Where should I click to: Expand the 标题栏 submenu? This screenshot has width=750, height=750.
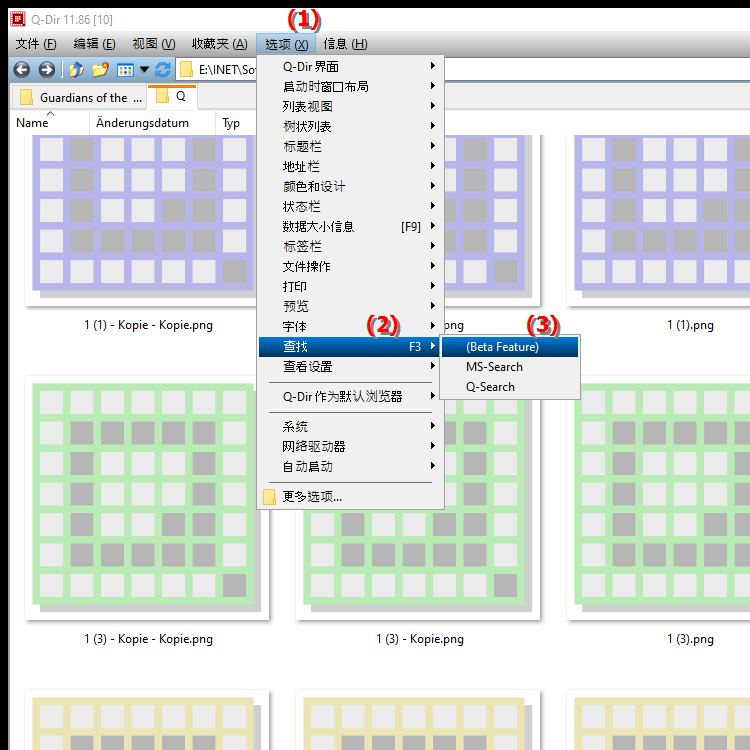(x=350, y=146)
